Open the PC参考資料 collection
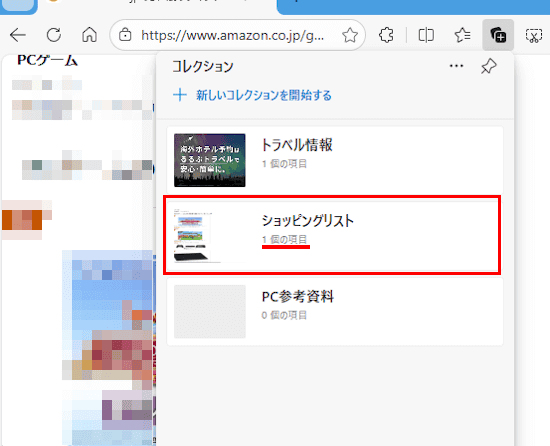The height and width of the screenshot is (446, 550). 335,311
